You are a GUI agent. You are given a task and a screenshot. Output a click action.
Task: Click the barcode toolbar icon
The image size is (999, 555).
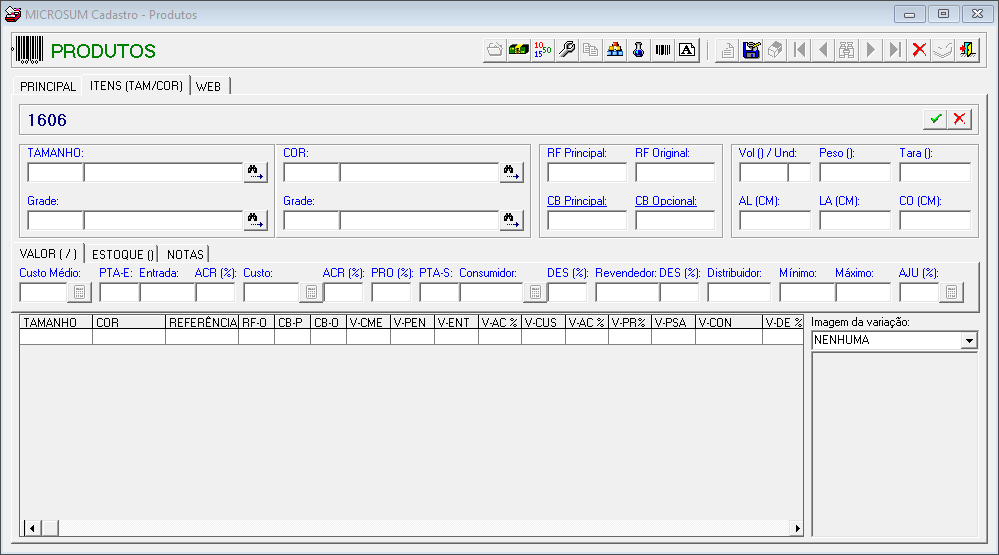click(663, 50)
